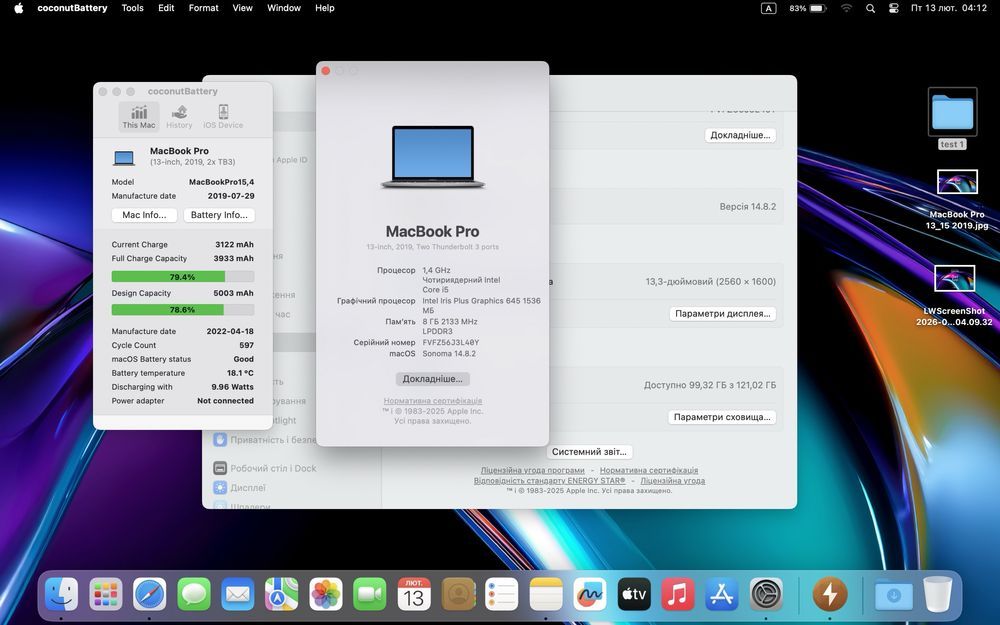Click the Battery Info... button

219,215
